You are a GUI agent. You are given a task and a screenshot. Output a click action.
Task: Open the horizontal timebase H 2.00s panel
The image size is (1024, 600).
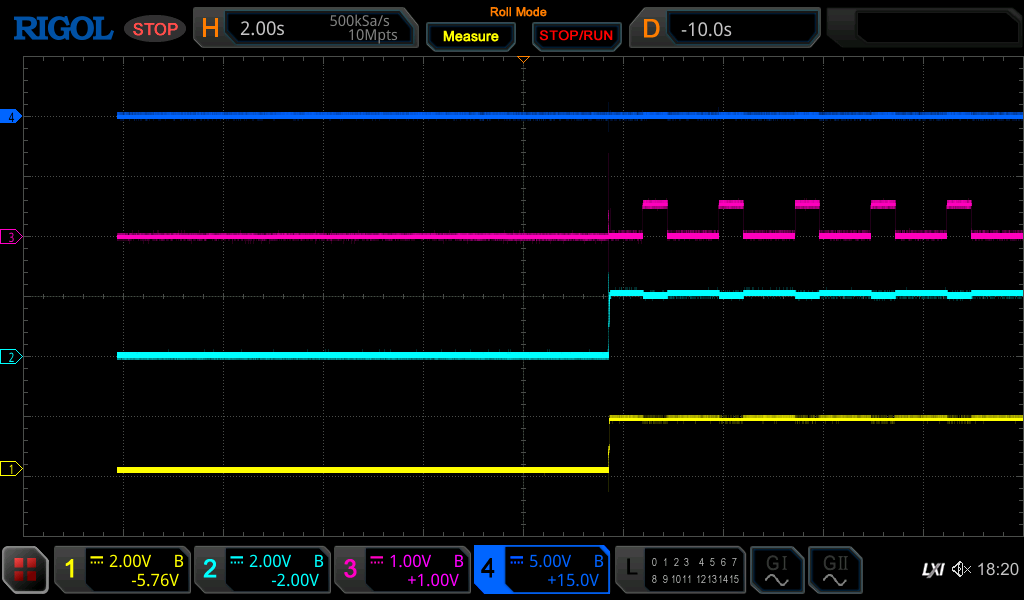pos(306,28)
